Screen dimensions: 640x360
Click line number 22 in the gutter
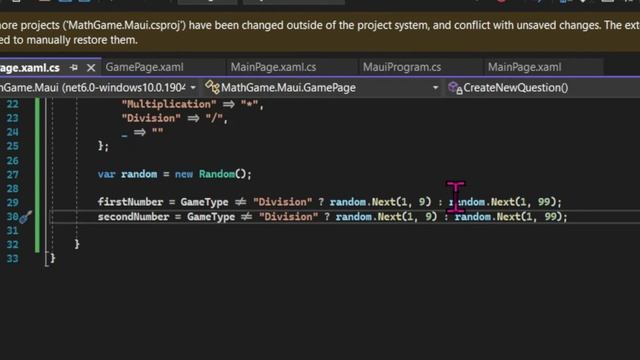click(x=12, y=104)
